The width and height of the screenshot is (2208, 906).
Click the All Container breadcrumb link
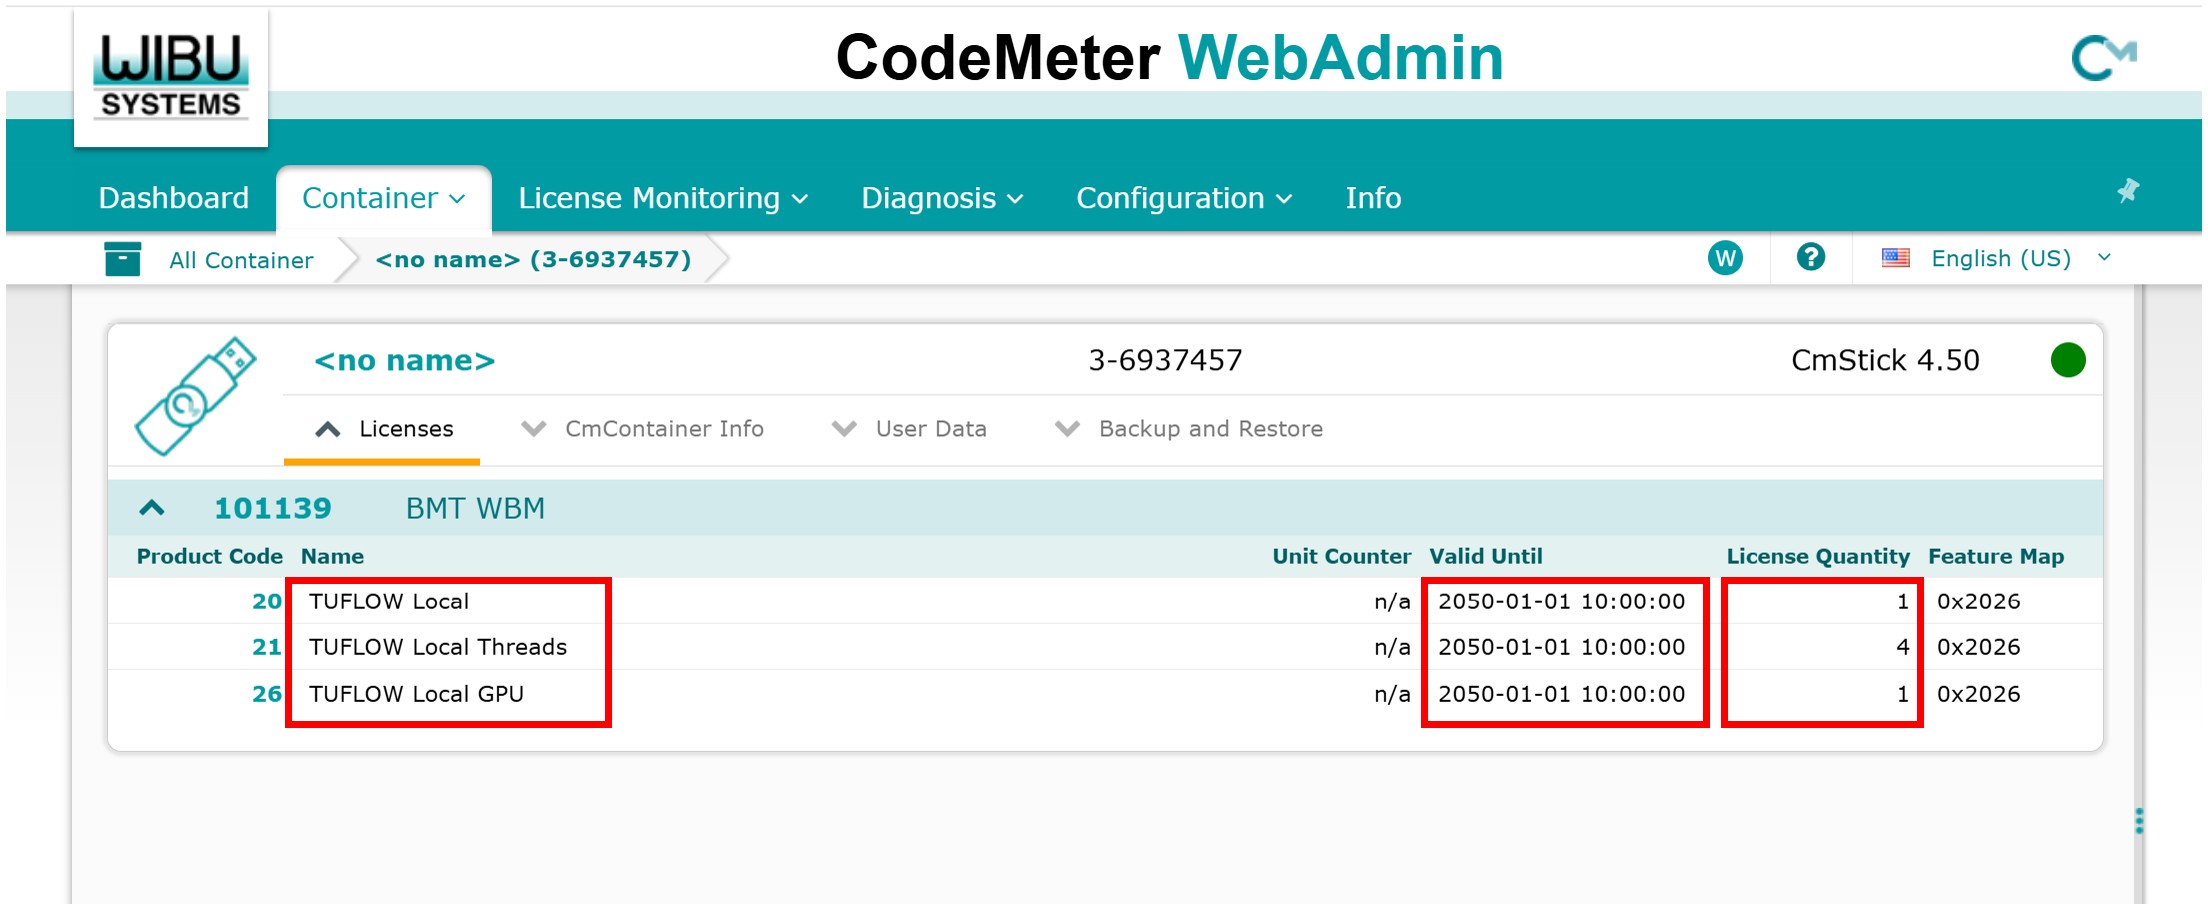241,260
